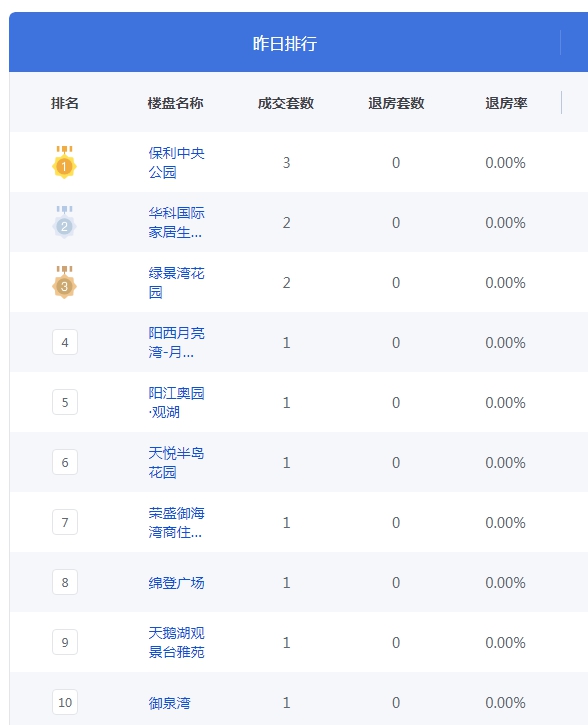Click 退房套数 value 0 for 天鹅湖观景台雅苑

[x=396, y=643]
